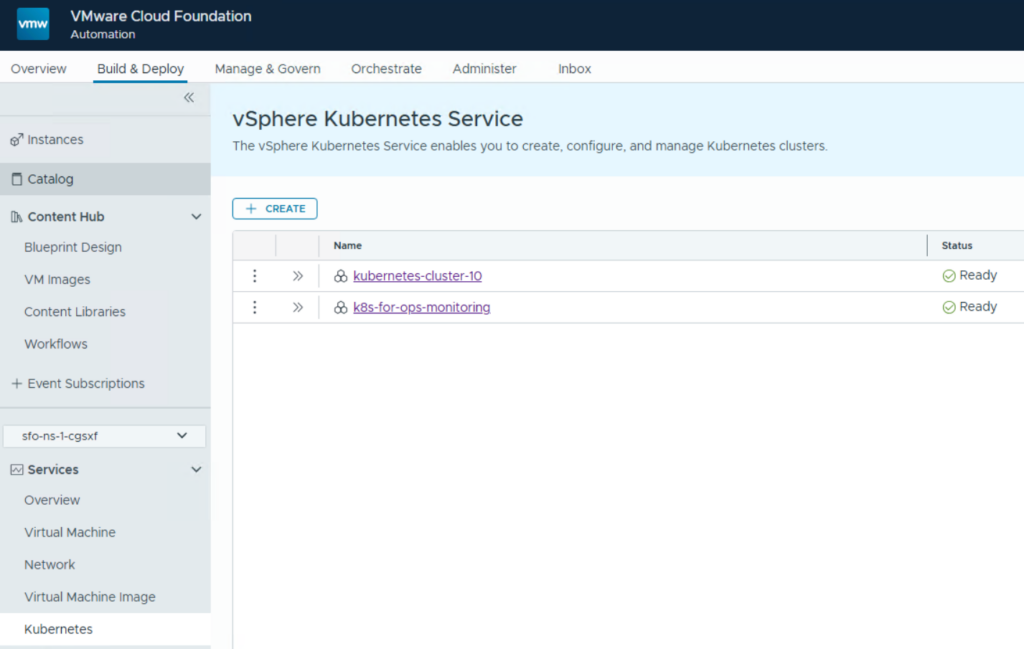The image size is (1024, 649).
Task: Click the Instances icon in sidebar
Action: point(16,140)
